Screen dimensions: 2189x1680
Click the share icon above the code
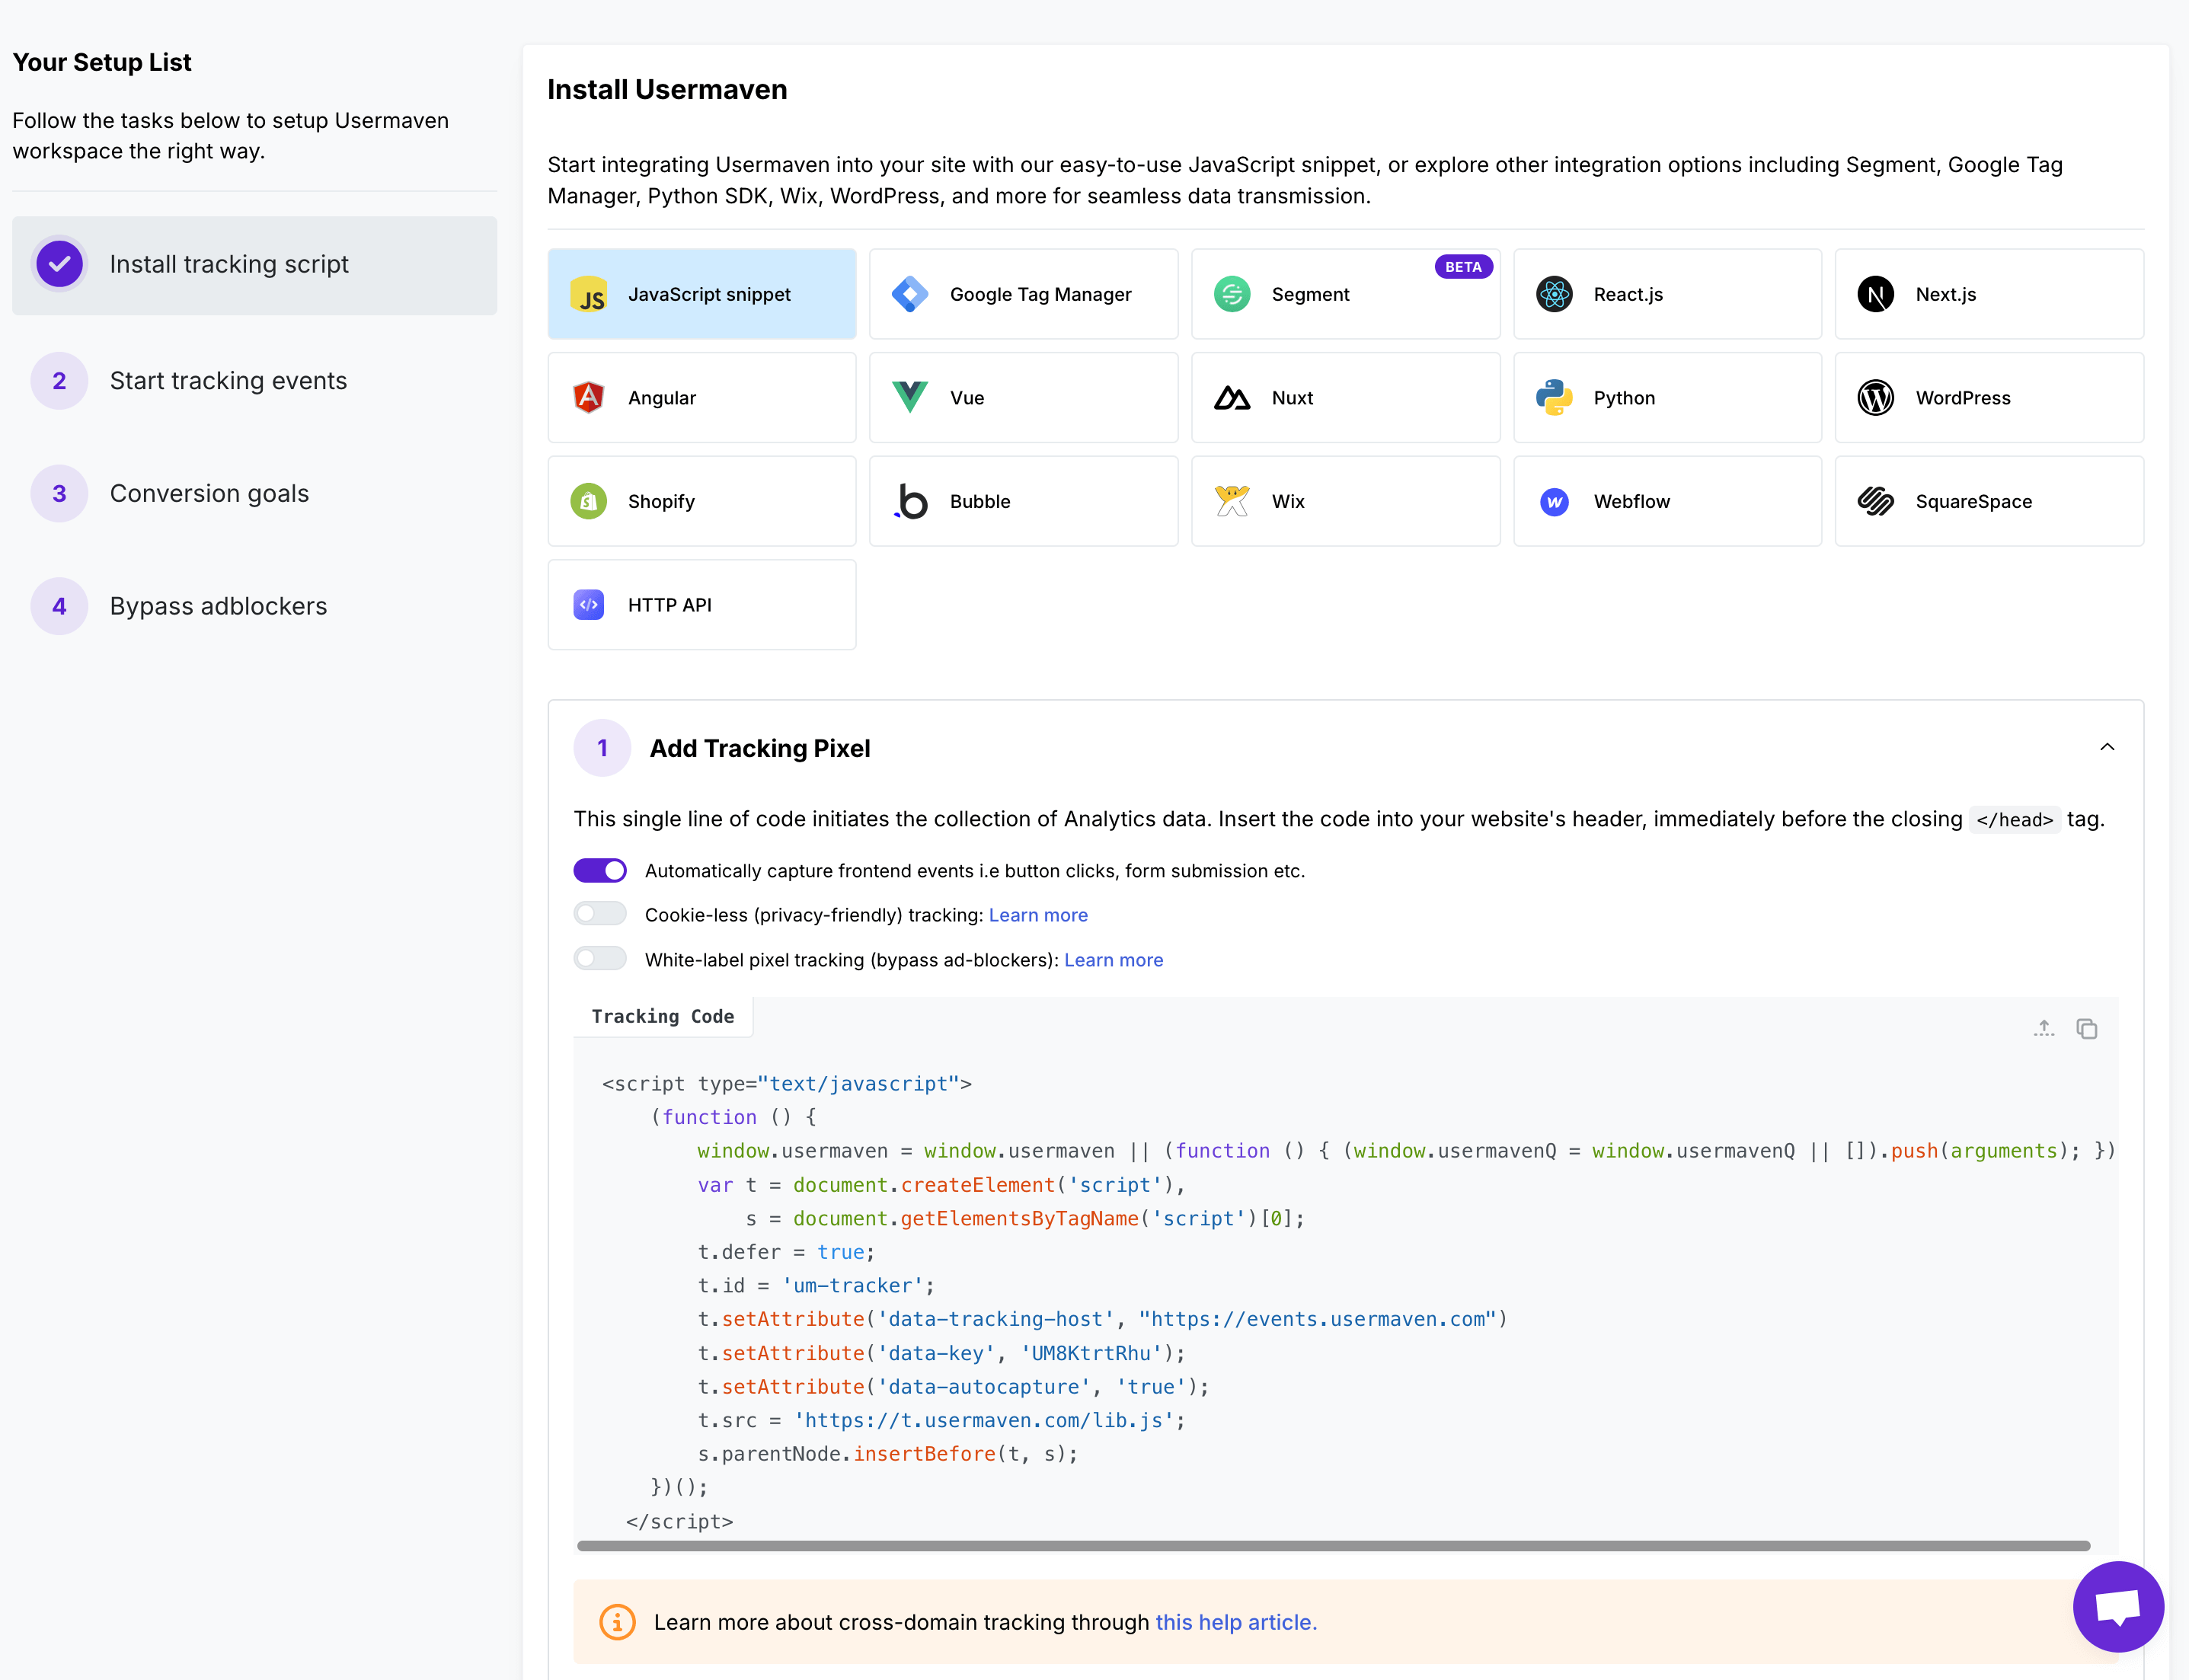pos(2043,1029)
